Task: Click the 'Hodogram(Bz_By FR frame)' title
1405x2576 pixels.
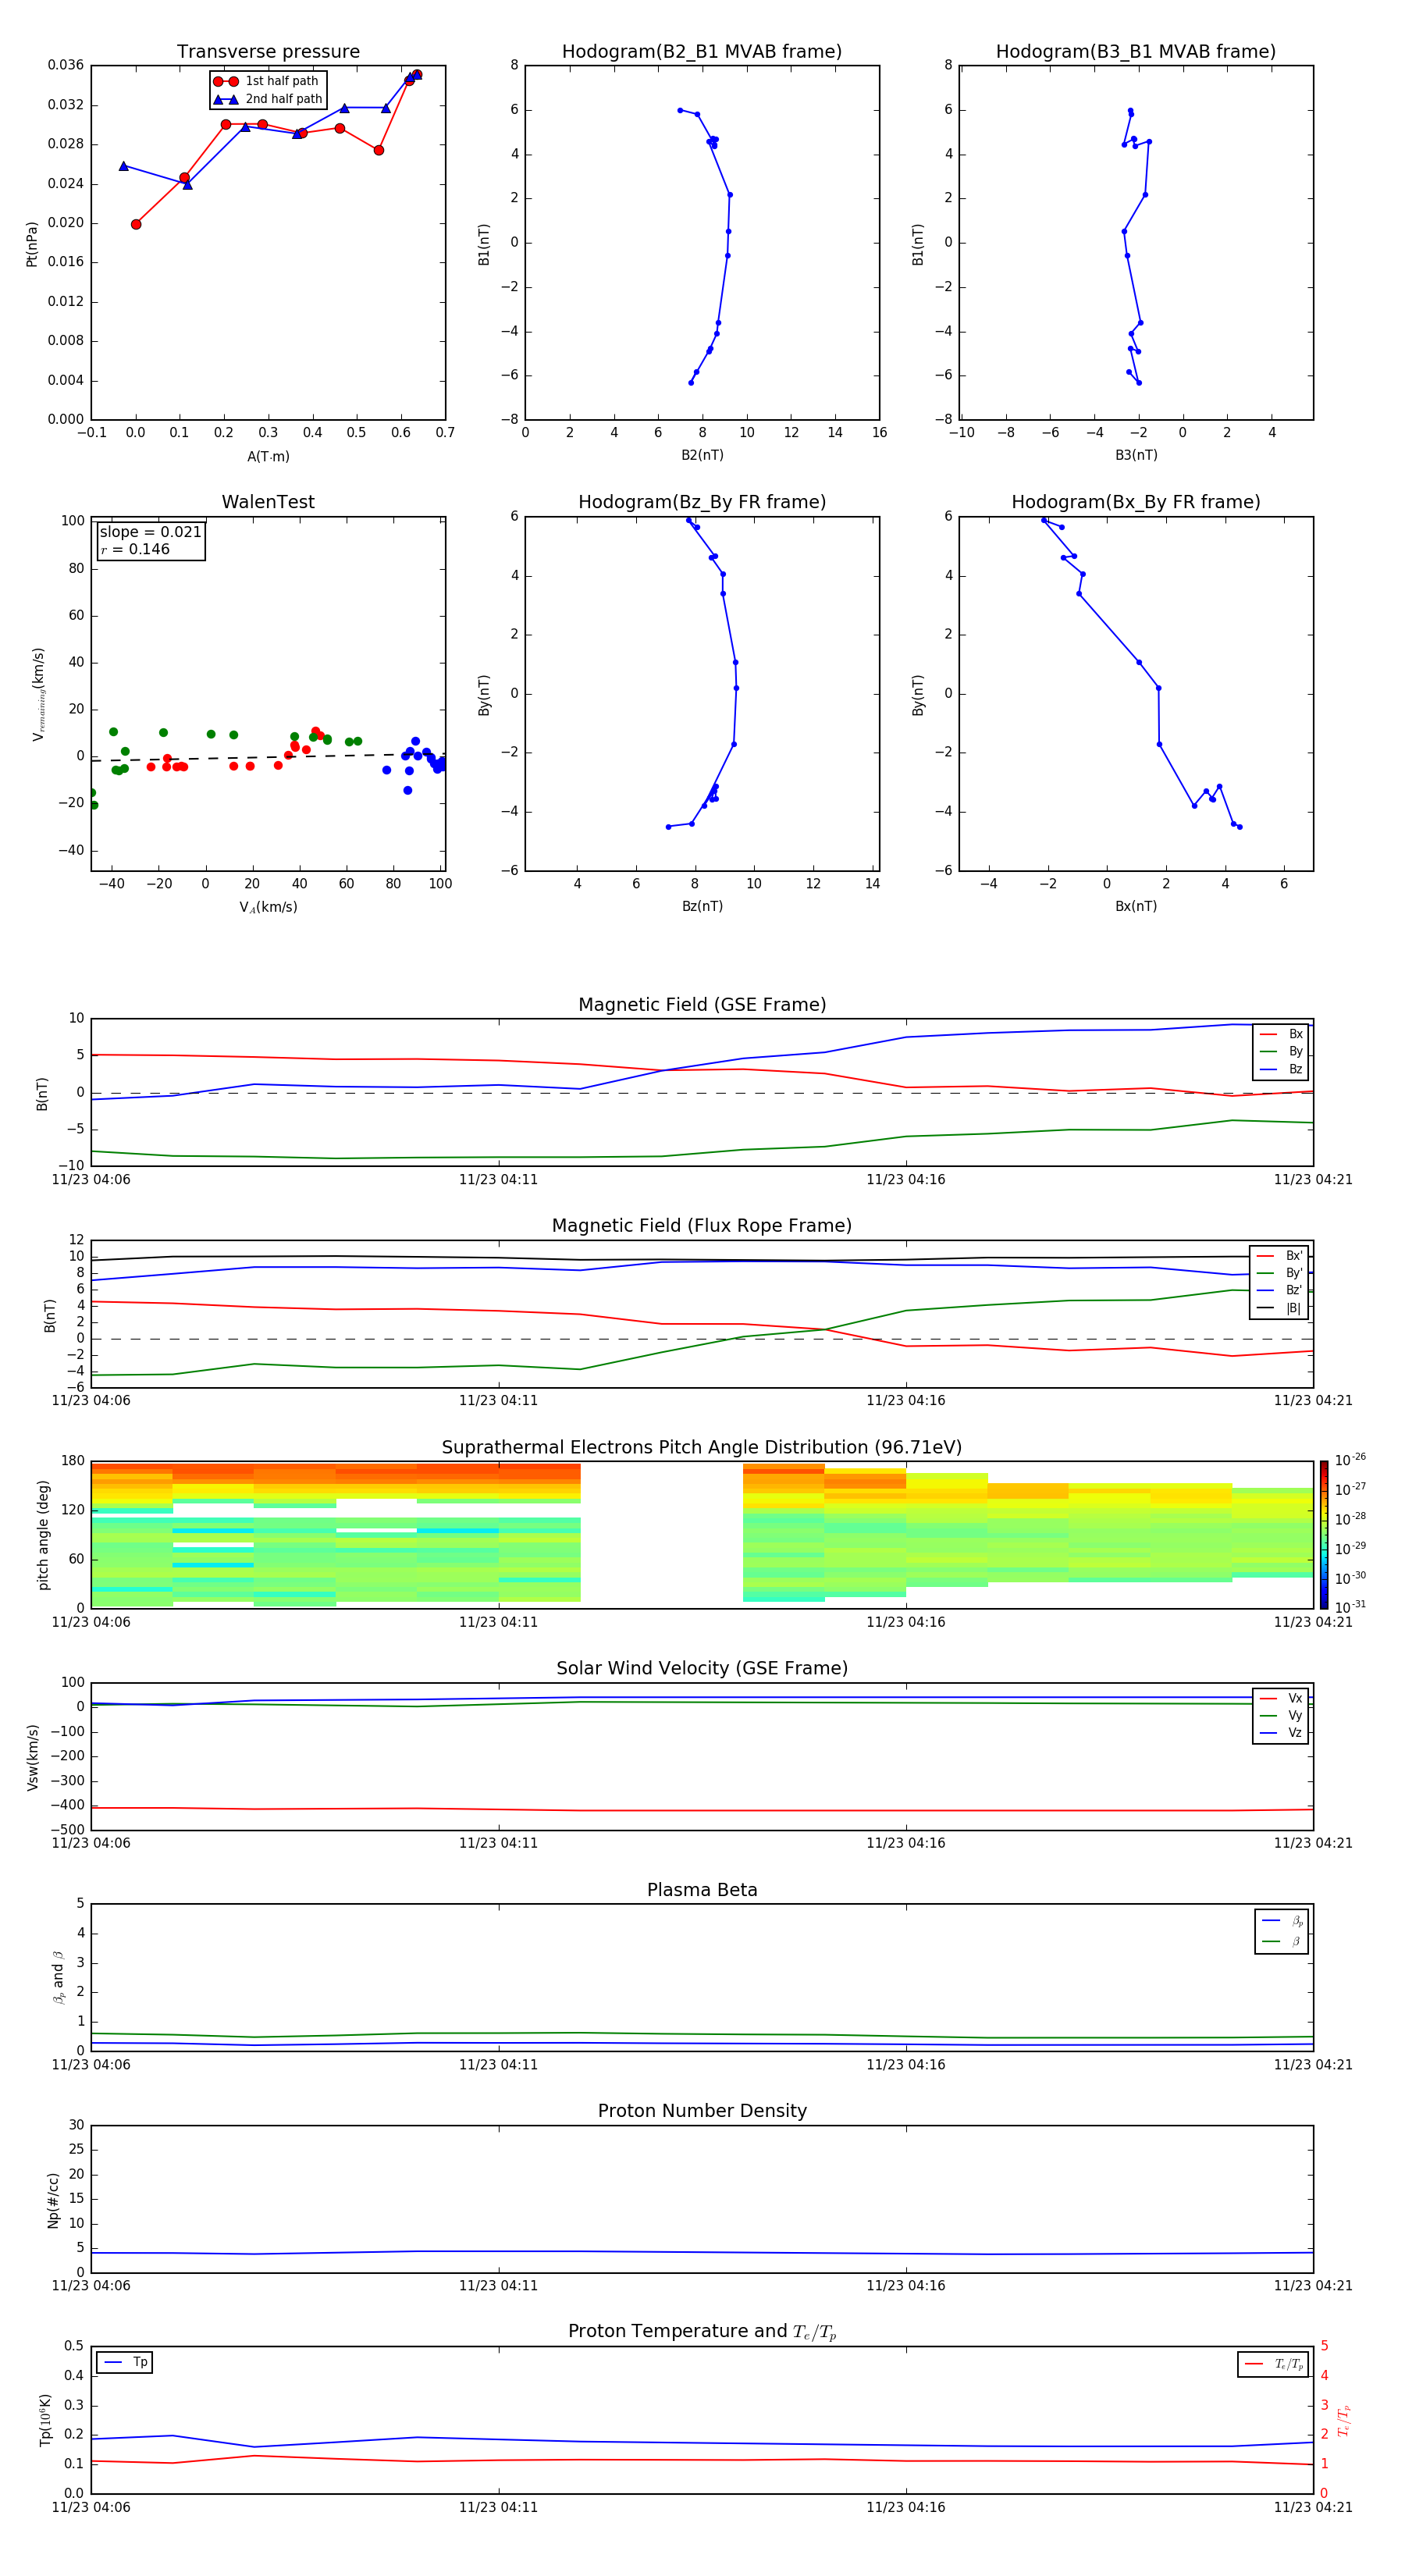Action: pos(702,502)
